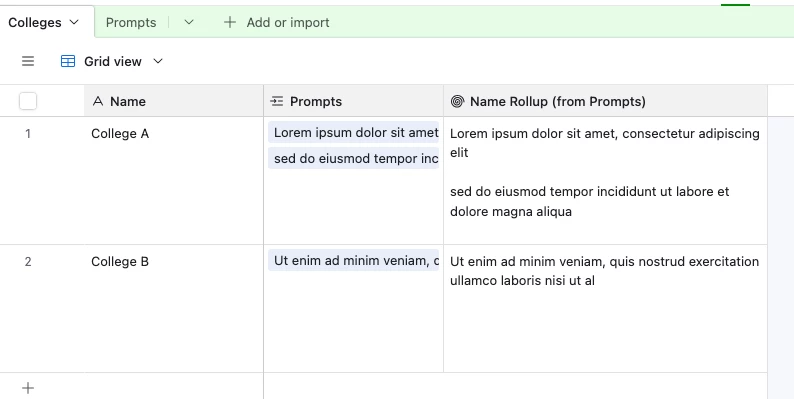Viewport: 794px width, 399px height.
Task: Expand the Grid view dropdown arrow
Action: pyautogui.click(x=158, y=61)
